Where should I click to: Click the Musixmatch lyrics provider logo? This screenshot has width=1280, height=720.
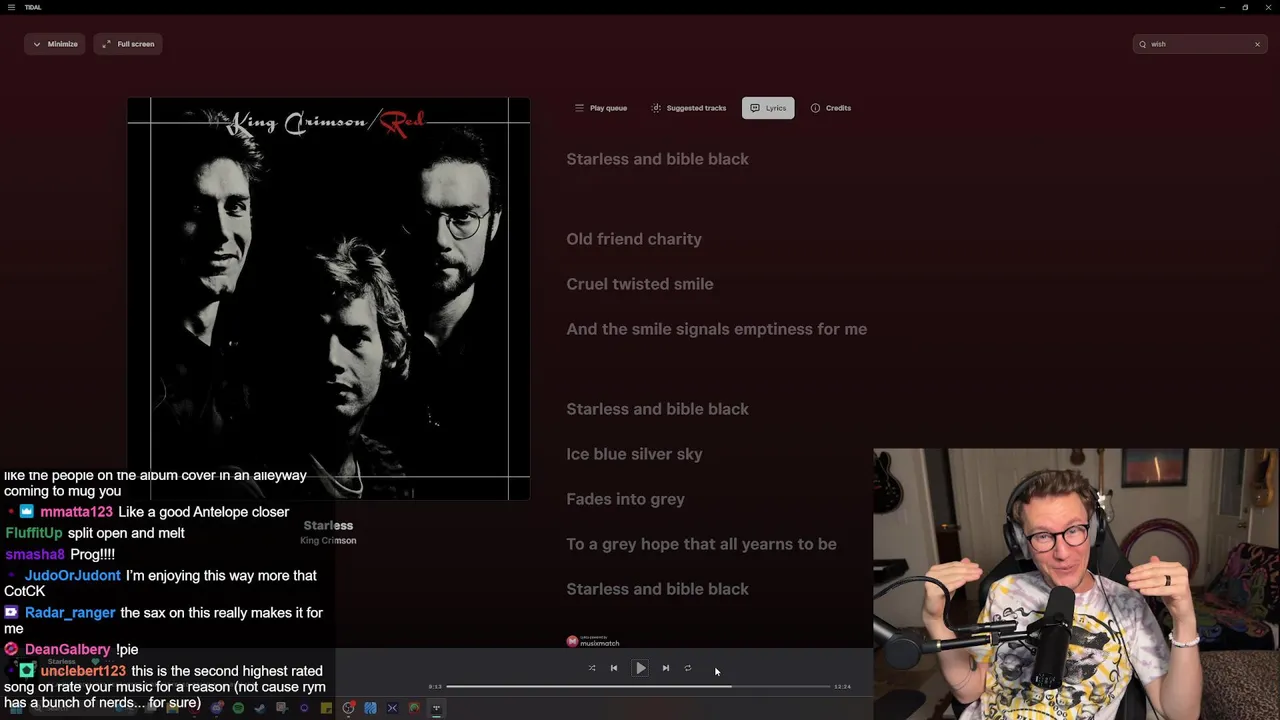click(593, 641)
